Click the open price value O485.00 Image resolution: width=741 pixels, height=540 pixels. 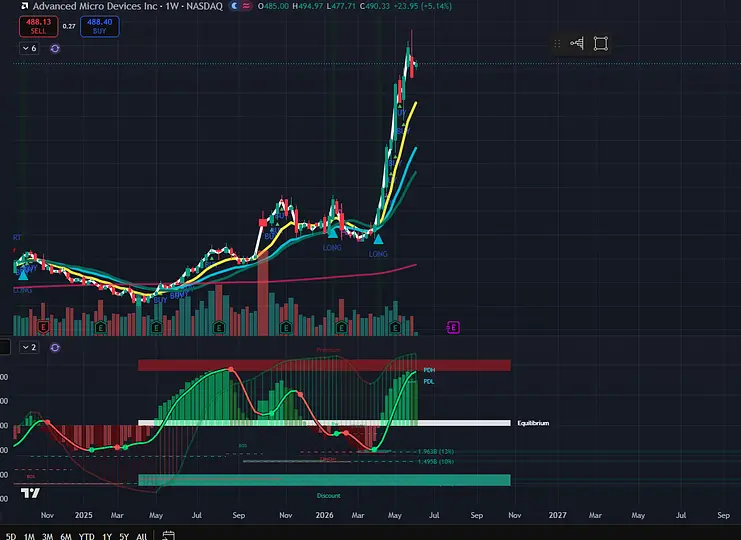(274, 6)
